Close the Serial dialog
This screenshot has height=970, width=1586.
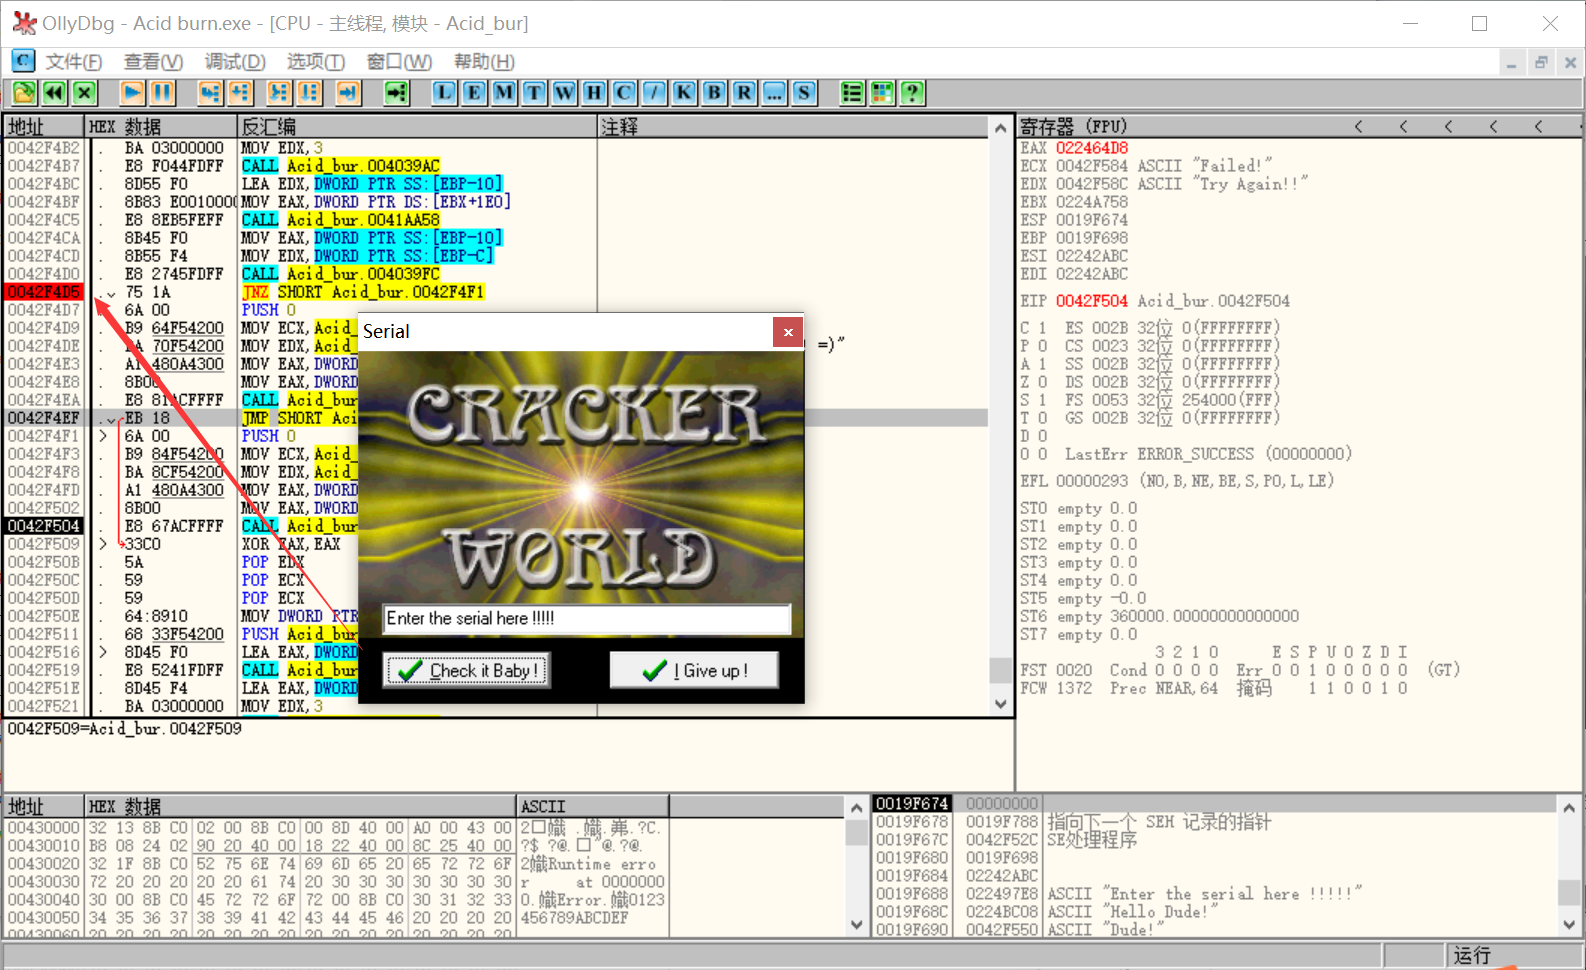point(788,332)
